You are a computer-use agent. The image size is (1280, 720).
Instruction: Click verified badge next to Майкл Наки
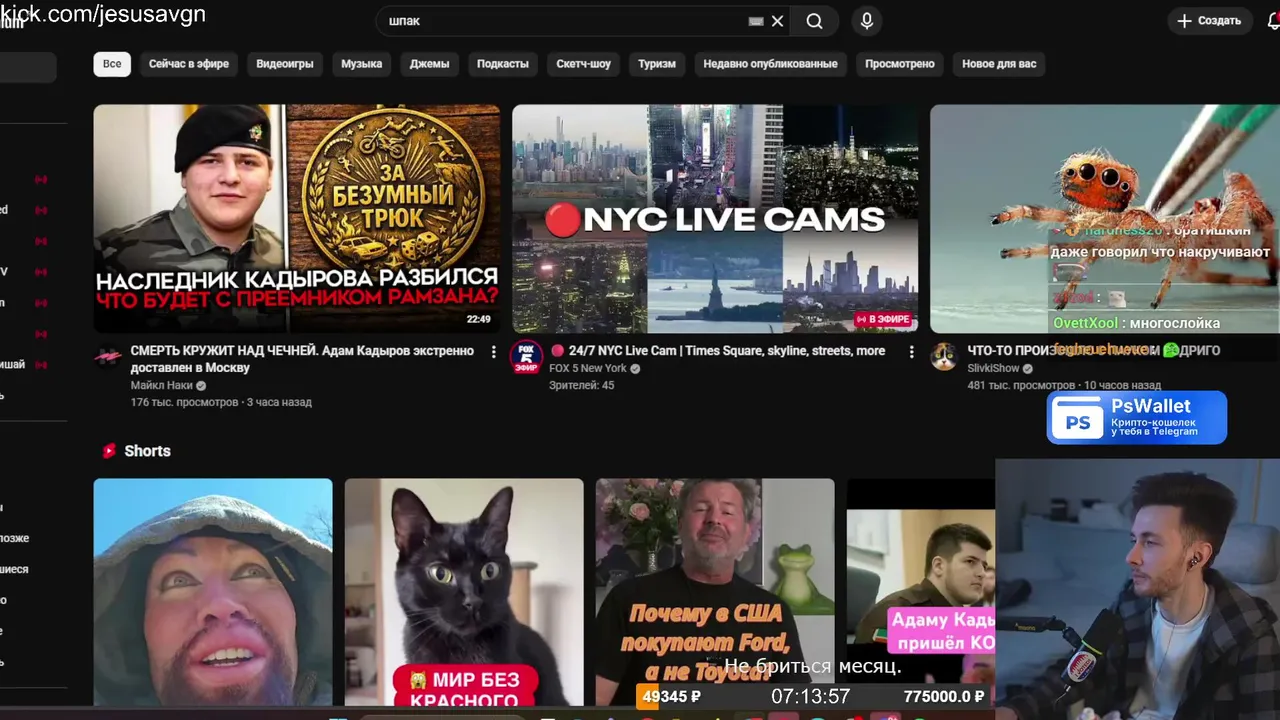(201, 386)
